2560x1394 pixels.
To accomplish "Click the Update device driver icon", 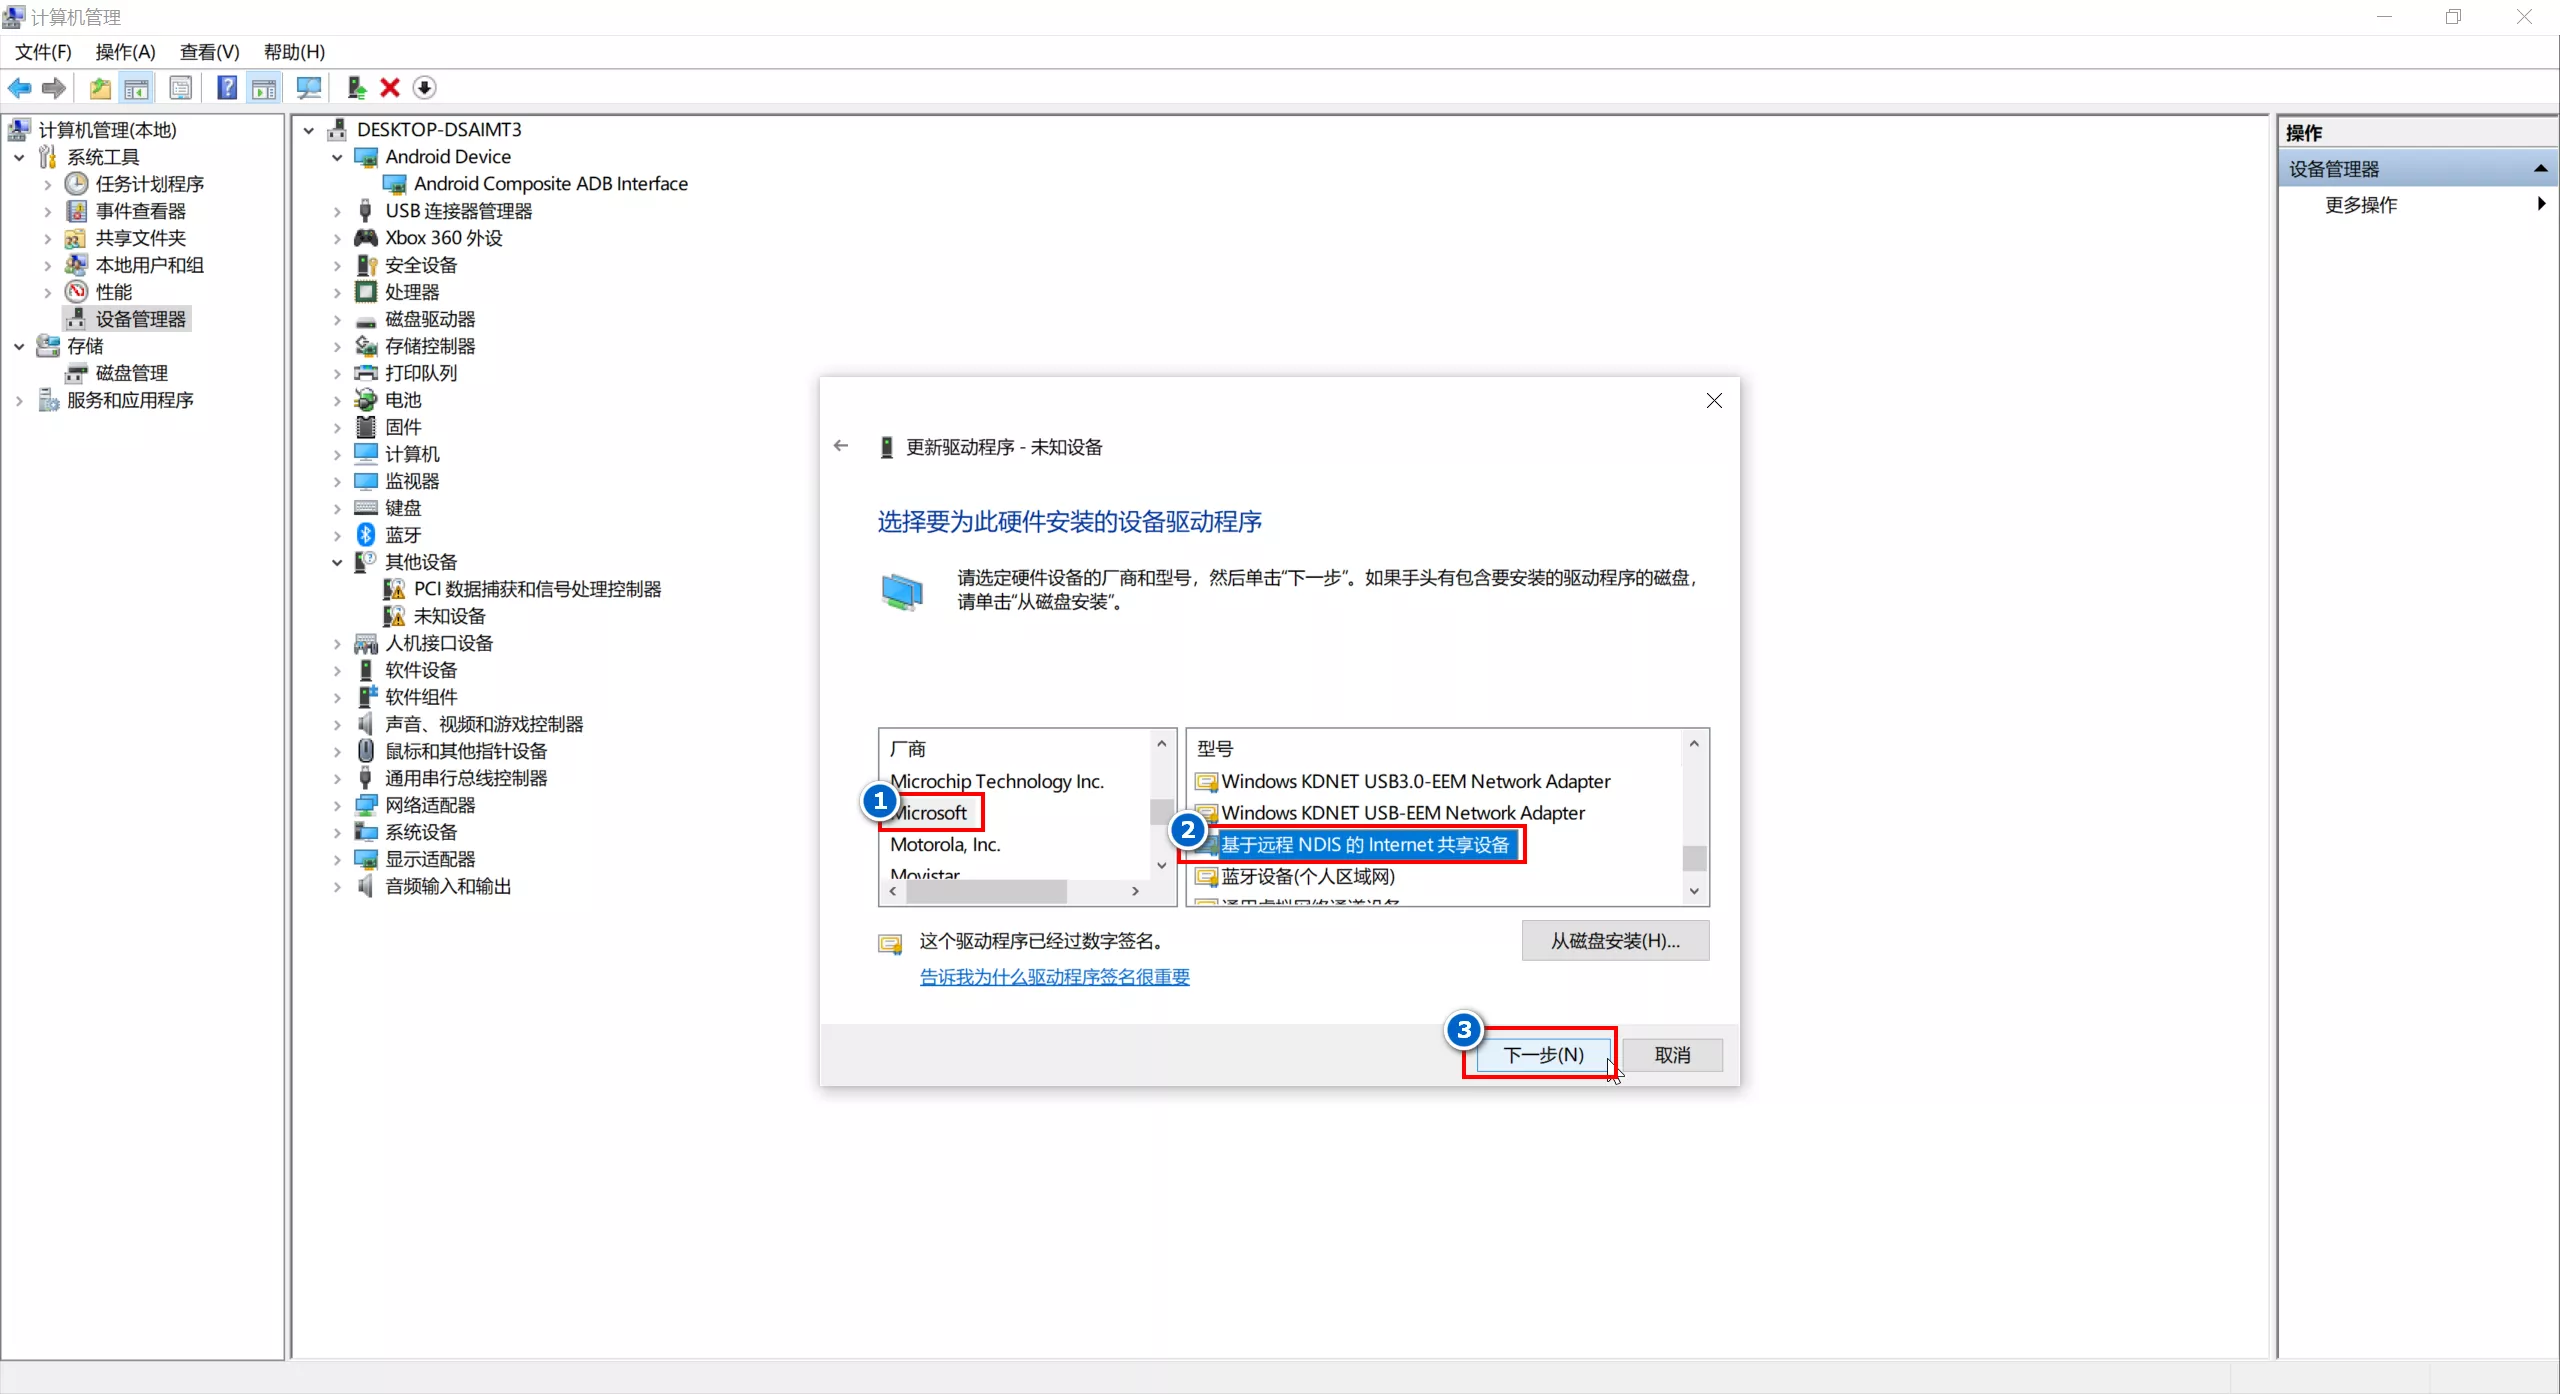I will pos(356,88).
